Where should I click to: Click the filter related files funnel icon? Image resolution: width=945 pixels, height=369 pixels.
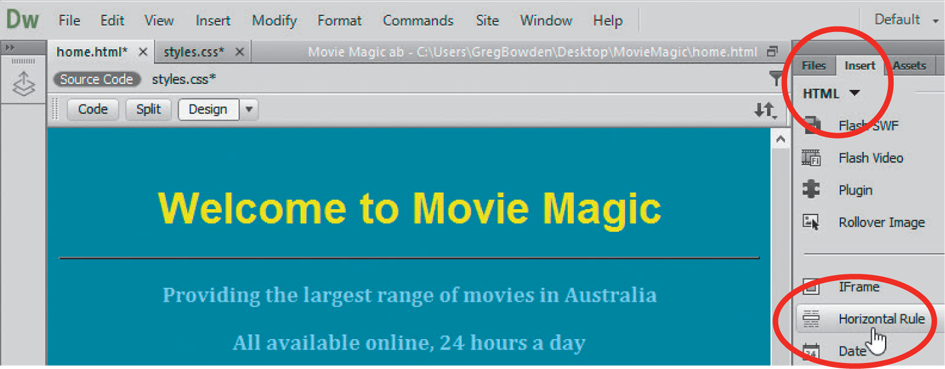coord(776,78)
